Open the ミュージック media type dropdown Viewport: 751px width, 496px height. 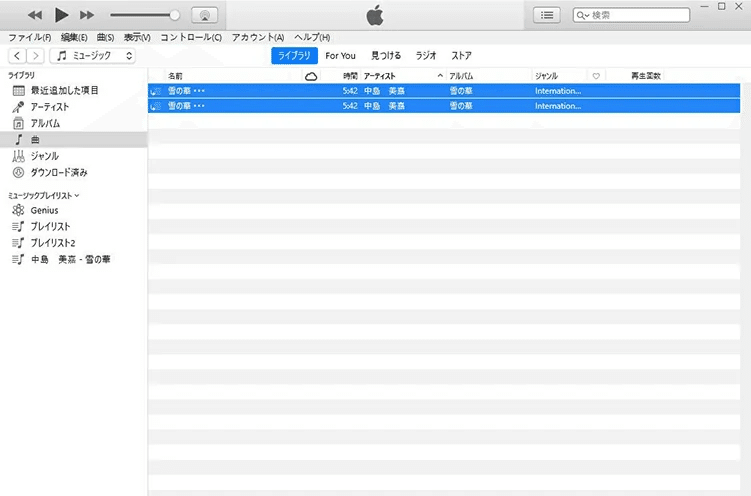coord(92,56)
